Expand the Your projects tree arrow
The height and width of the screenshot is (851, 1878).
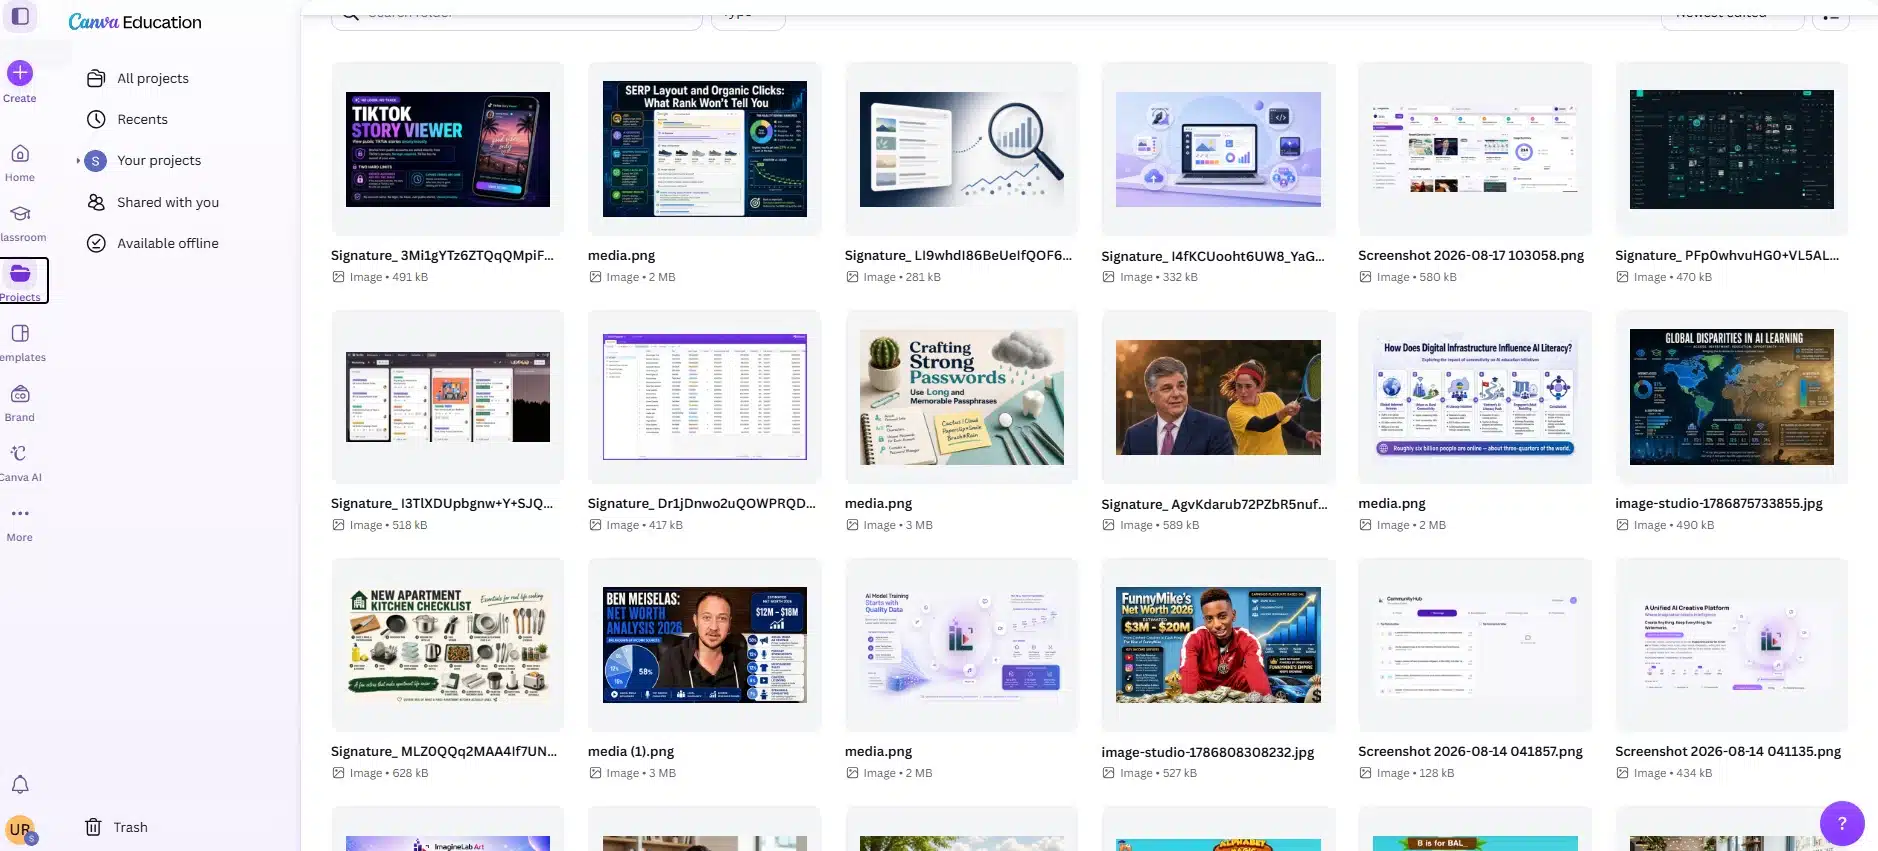click(x=78, y=161)
